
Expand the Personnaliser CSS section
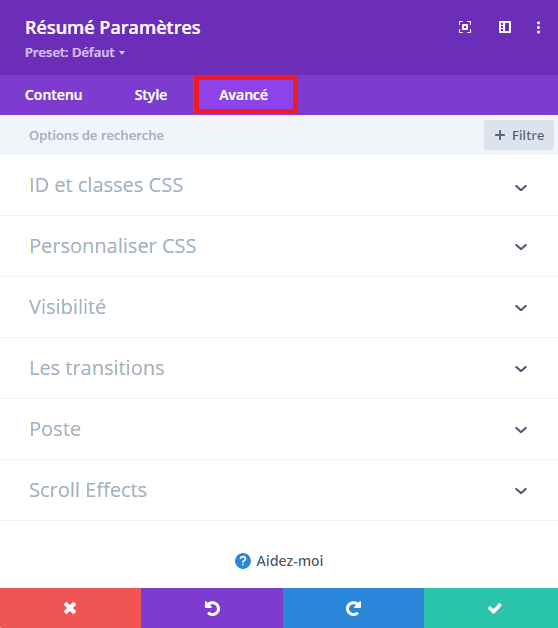pos(279,246)
